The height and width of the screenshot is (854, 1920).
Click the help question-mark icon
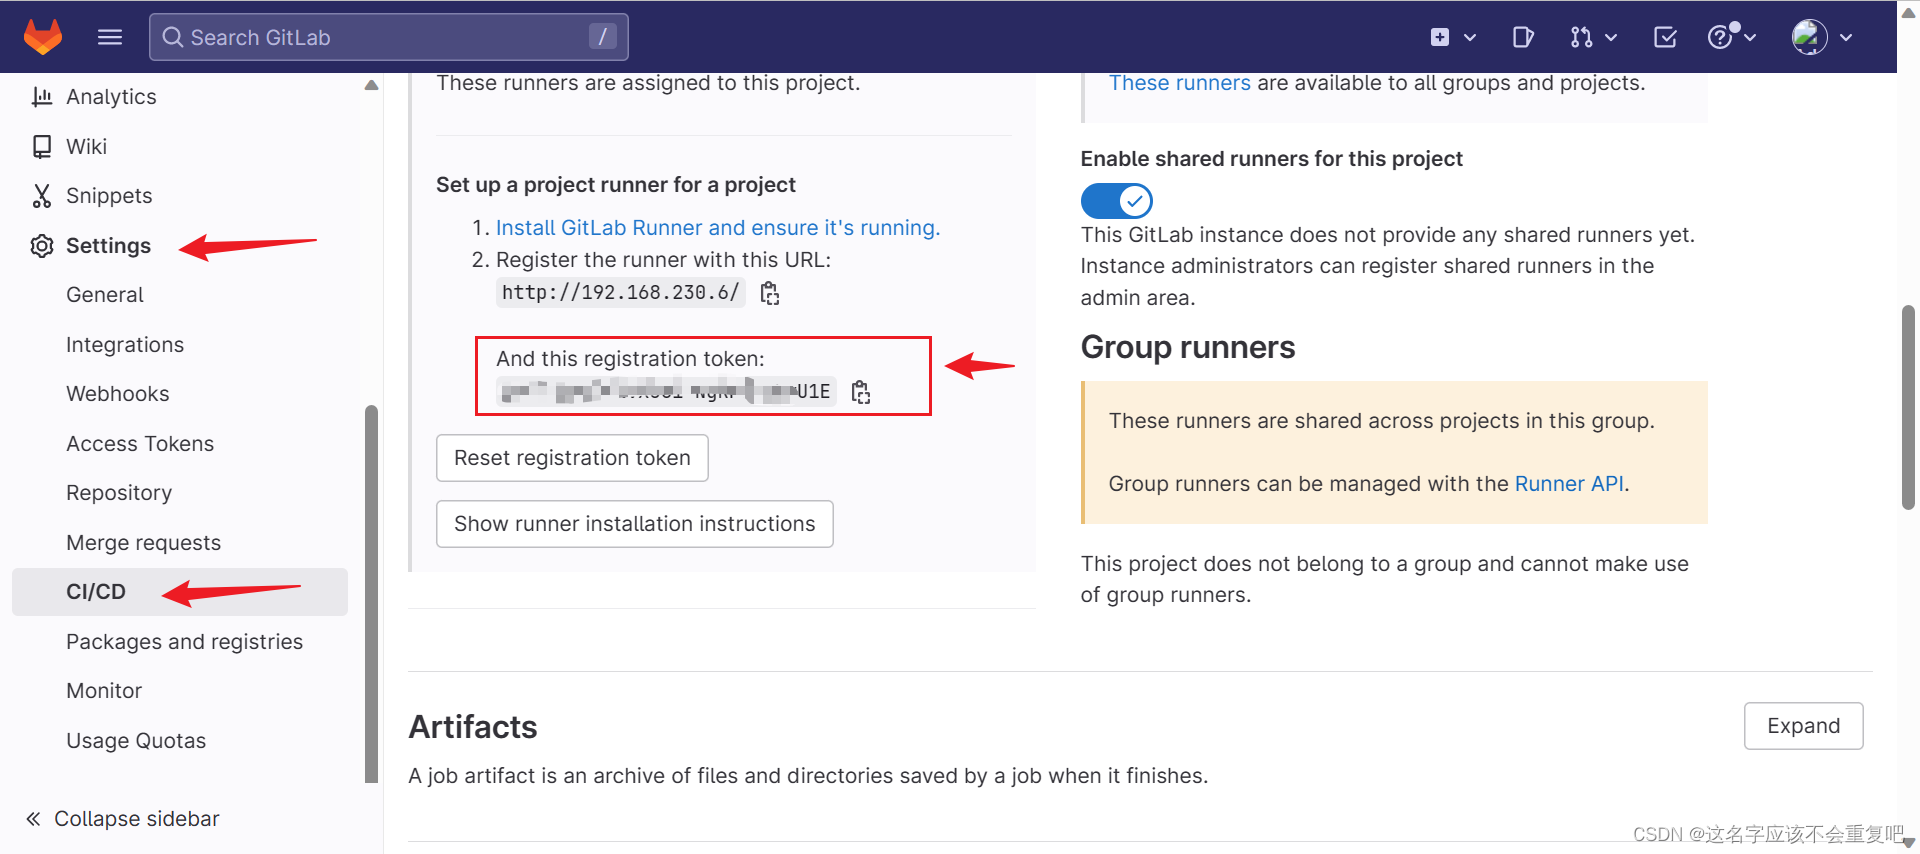pos(1720,37)
